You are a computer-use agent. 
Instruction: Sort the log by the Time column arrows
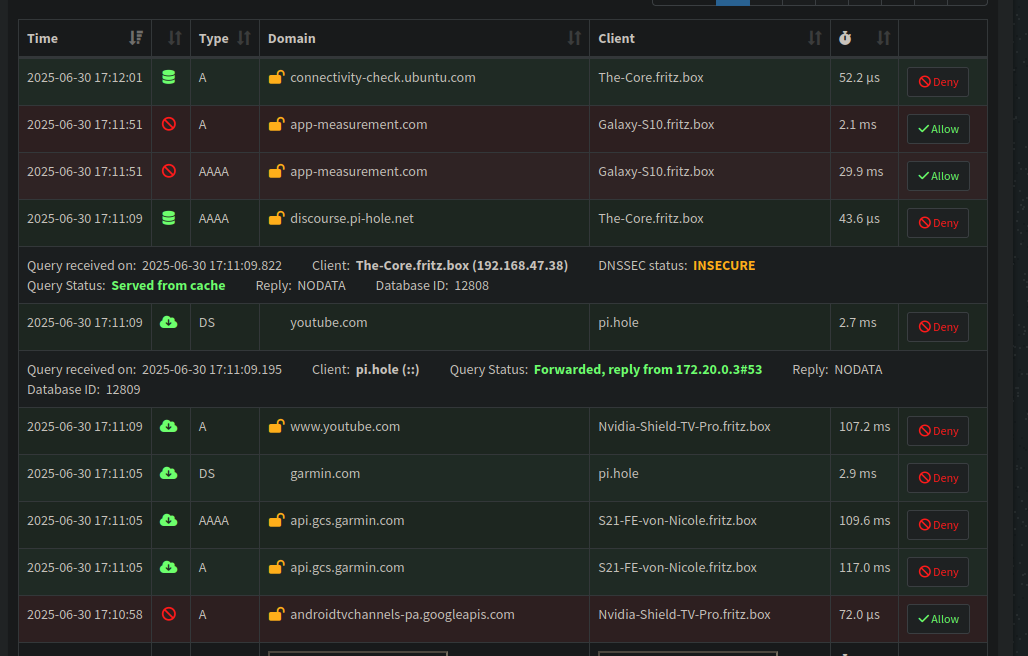pos(136,38)
